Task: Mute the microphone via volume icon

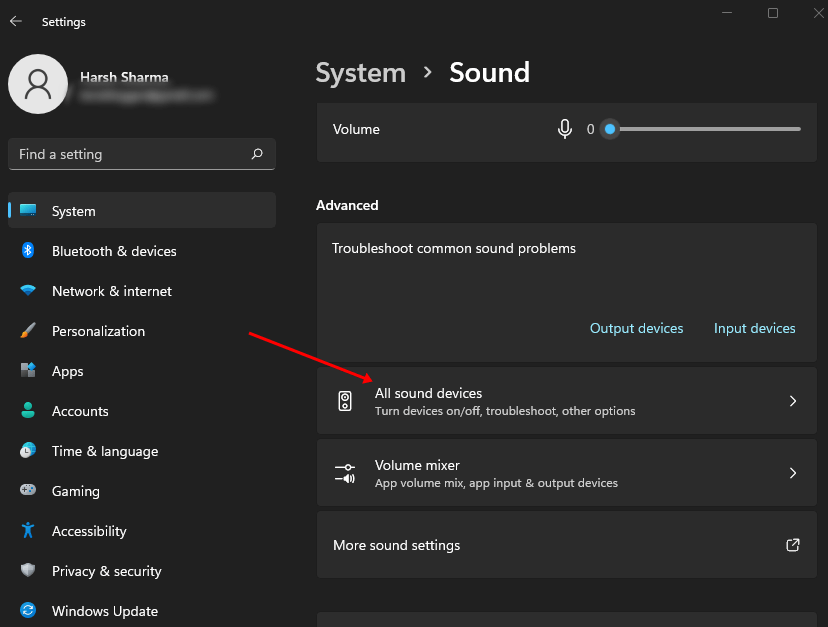Action: pos(565,129)
